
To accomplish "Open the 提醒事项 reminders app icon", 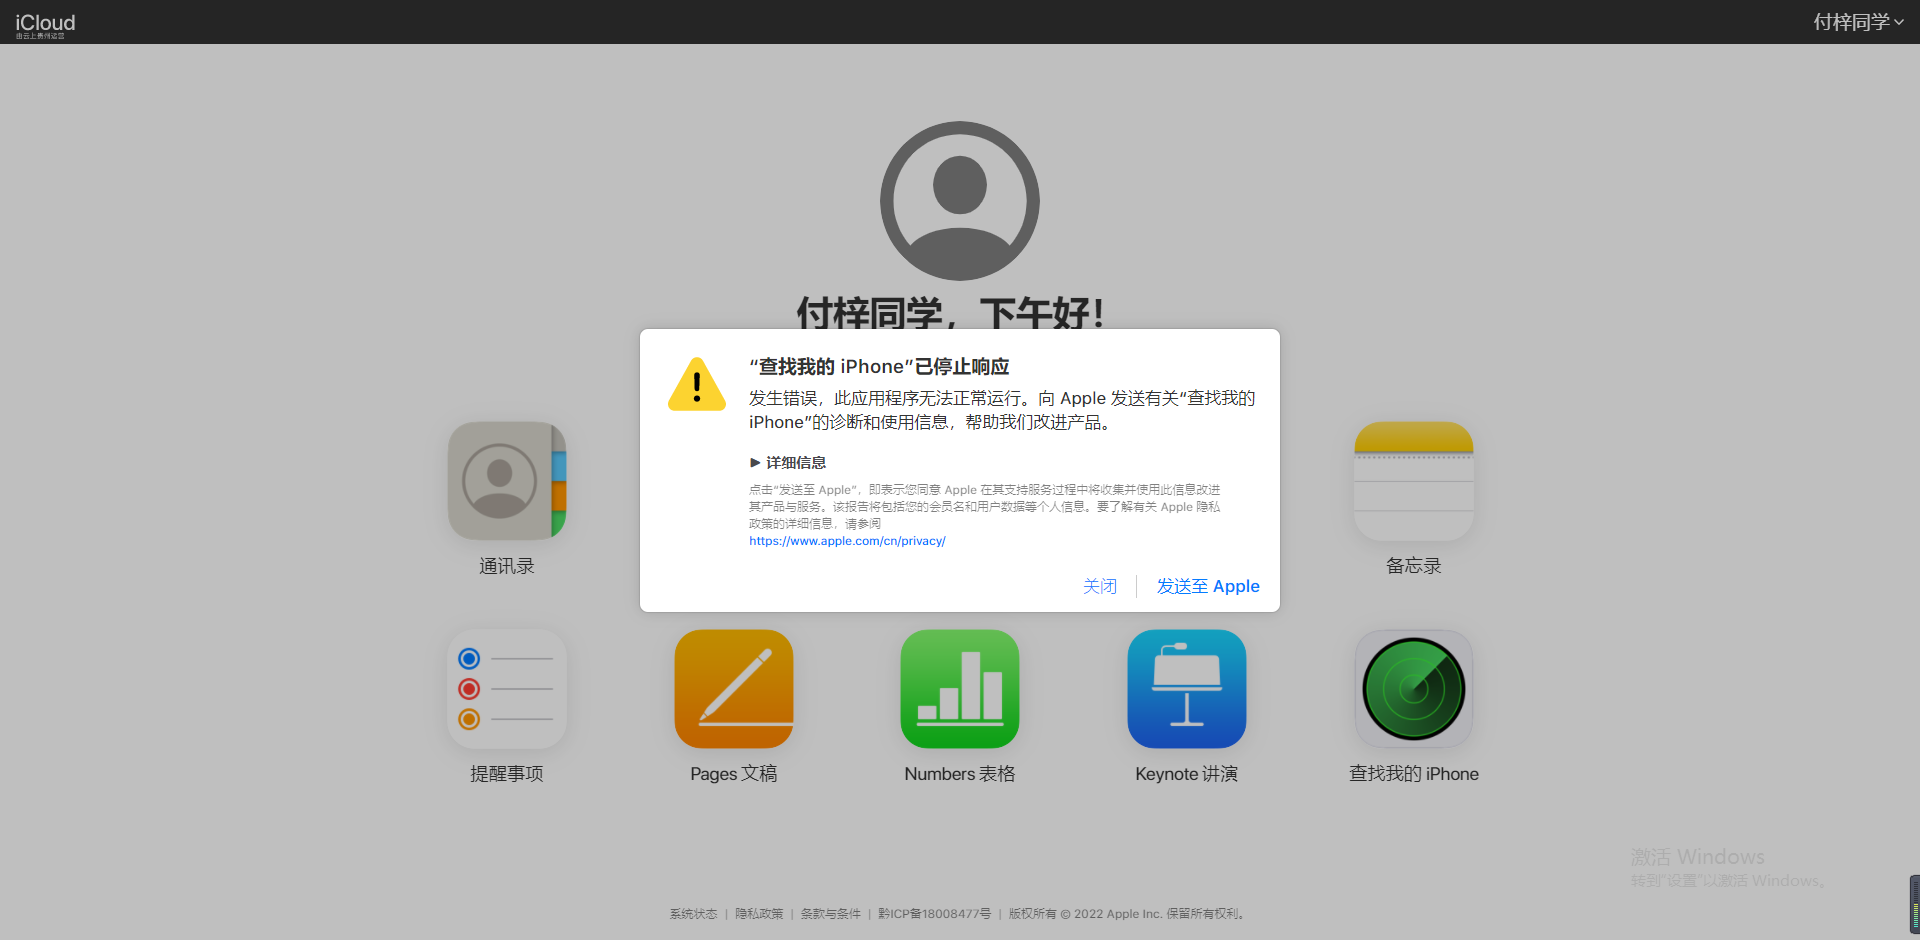I will (x=507, y=689).
